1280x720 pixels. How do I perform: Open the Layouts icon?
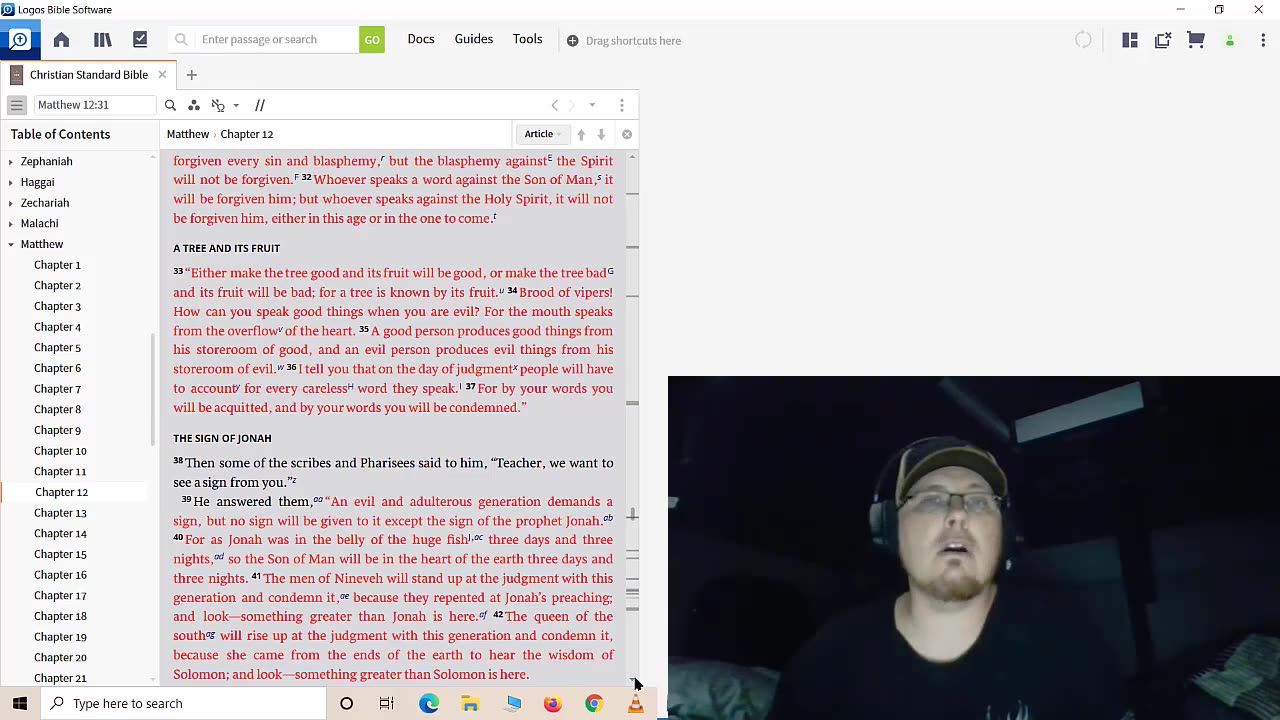pos(1130,40)
